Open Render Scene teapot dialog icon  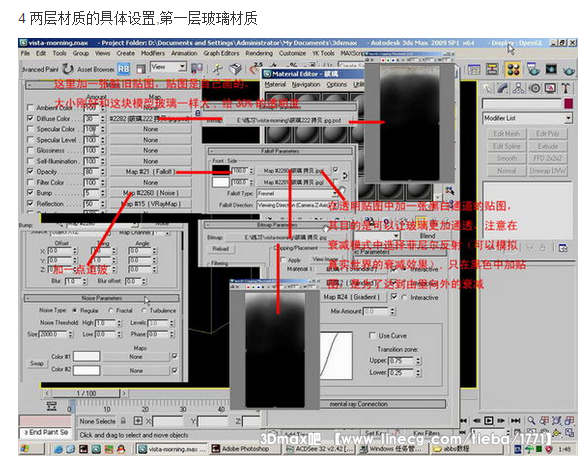click(533, 69)
